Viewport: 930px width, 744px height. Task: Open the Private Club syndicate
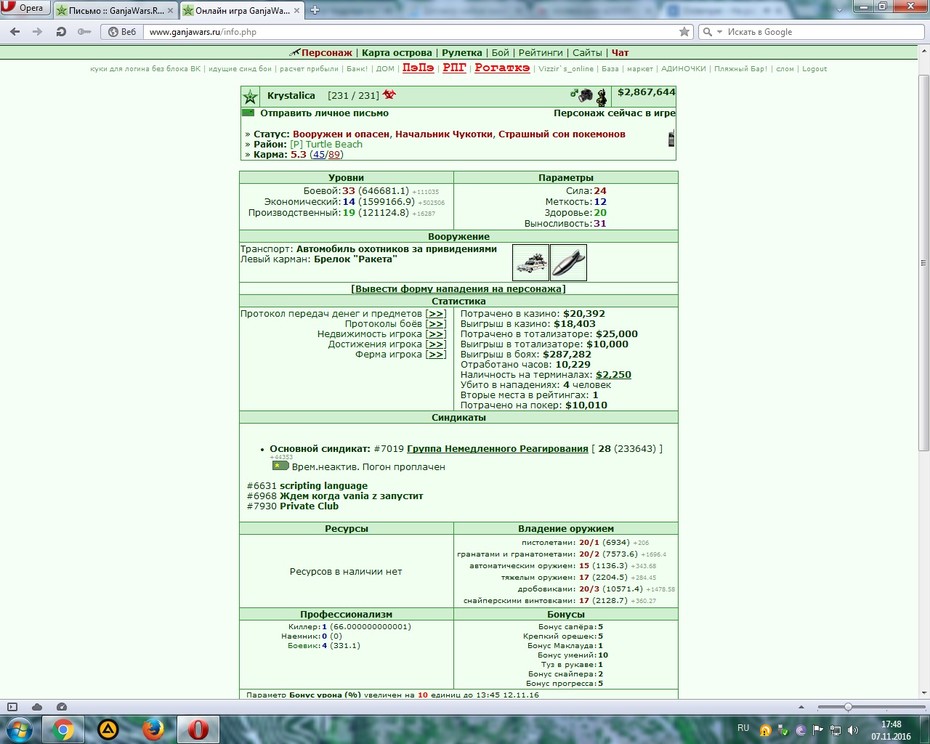(309, 506)
